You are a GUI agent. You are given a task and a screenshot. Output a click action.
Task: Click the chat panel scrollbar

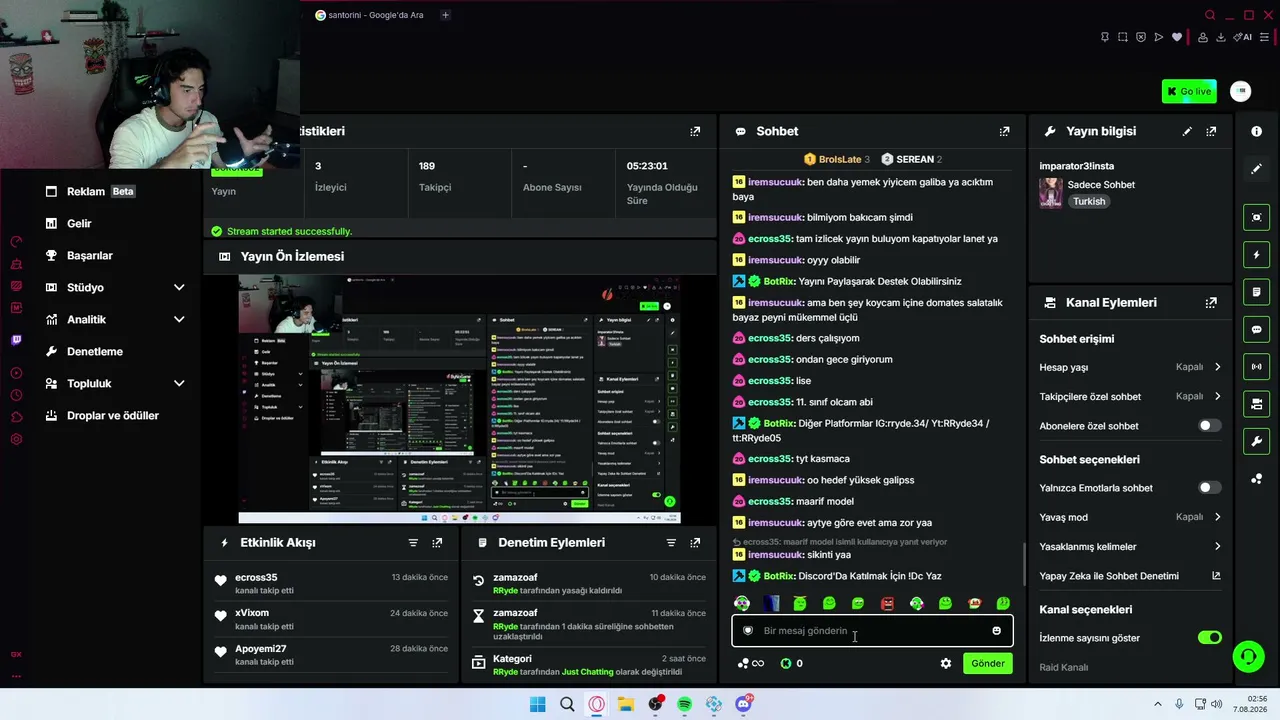tap(1024, 565)
